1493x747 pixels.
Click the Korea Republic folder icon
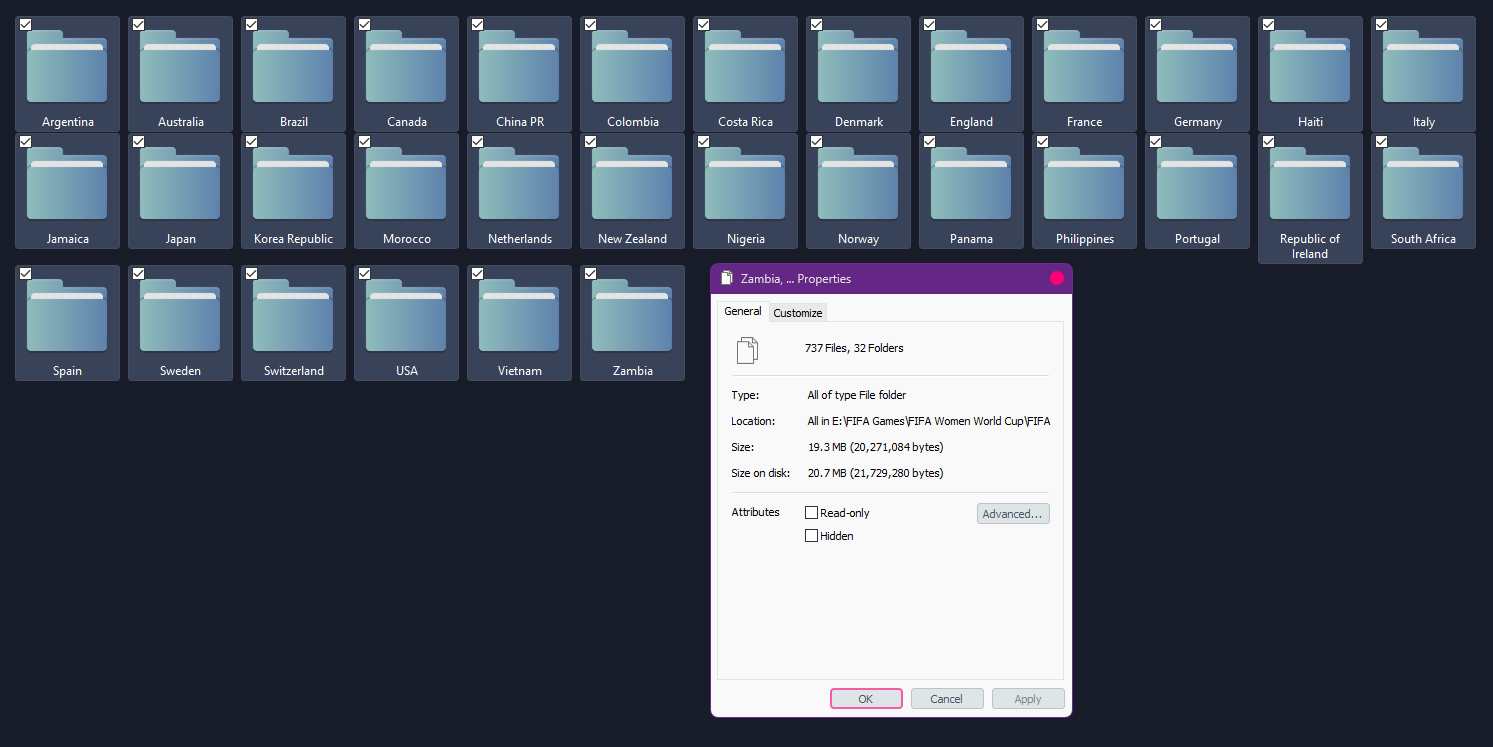click(x=293, y=184)
